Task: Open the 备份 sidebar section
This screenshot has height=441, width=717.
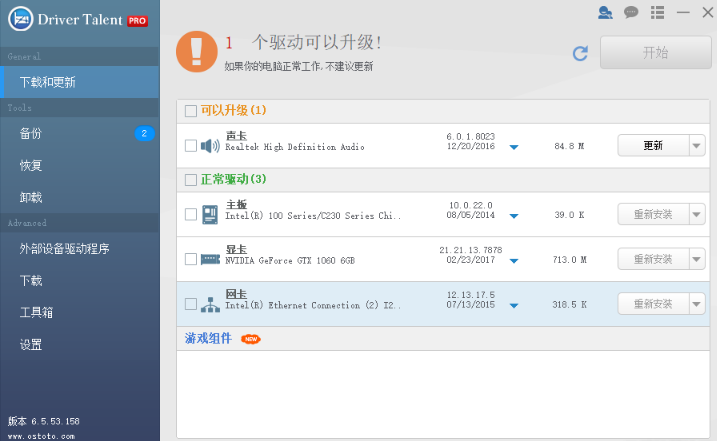Action: click(31, 133)
